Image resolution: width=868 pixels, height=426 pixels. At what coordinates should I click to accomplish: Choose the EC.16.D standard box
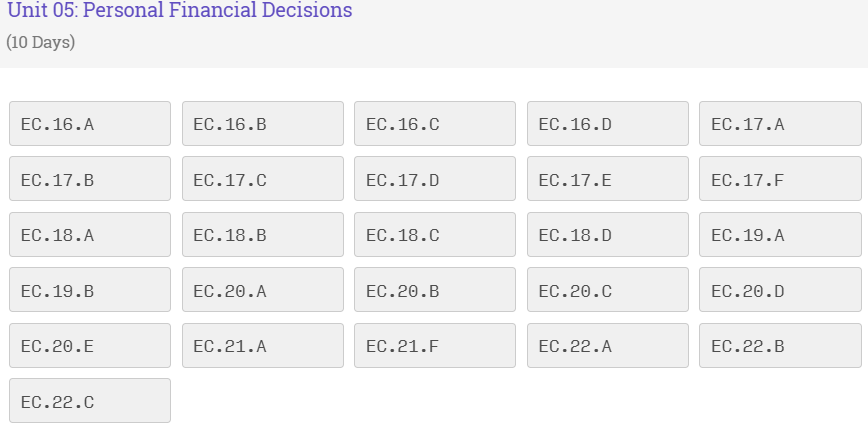(607, 124)
